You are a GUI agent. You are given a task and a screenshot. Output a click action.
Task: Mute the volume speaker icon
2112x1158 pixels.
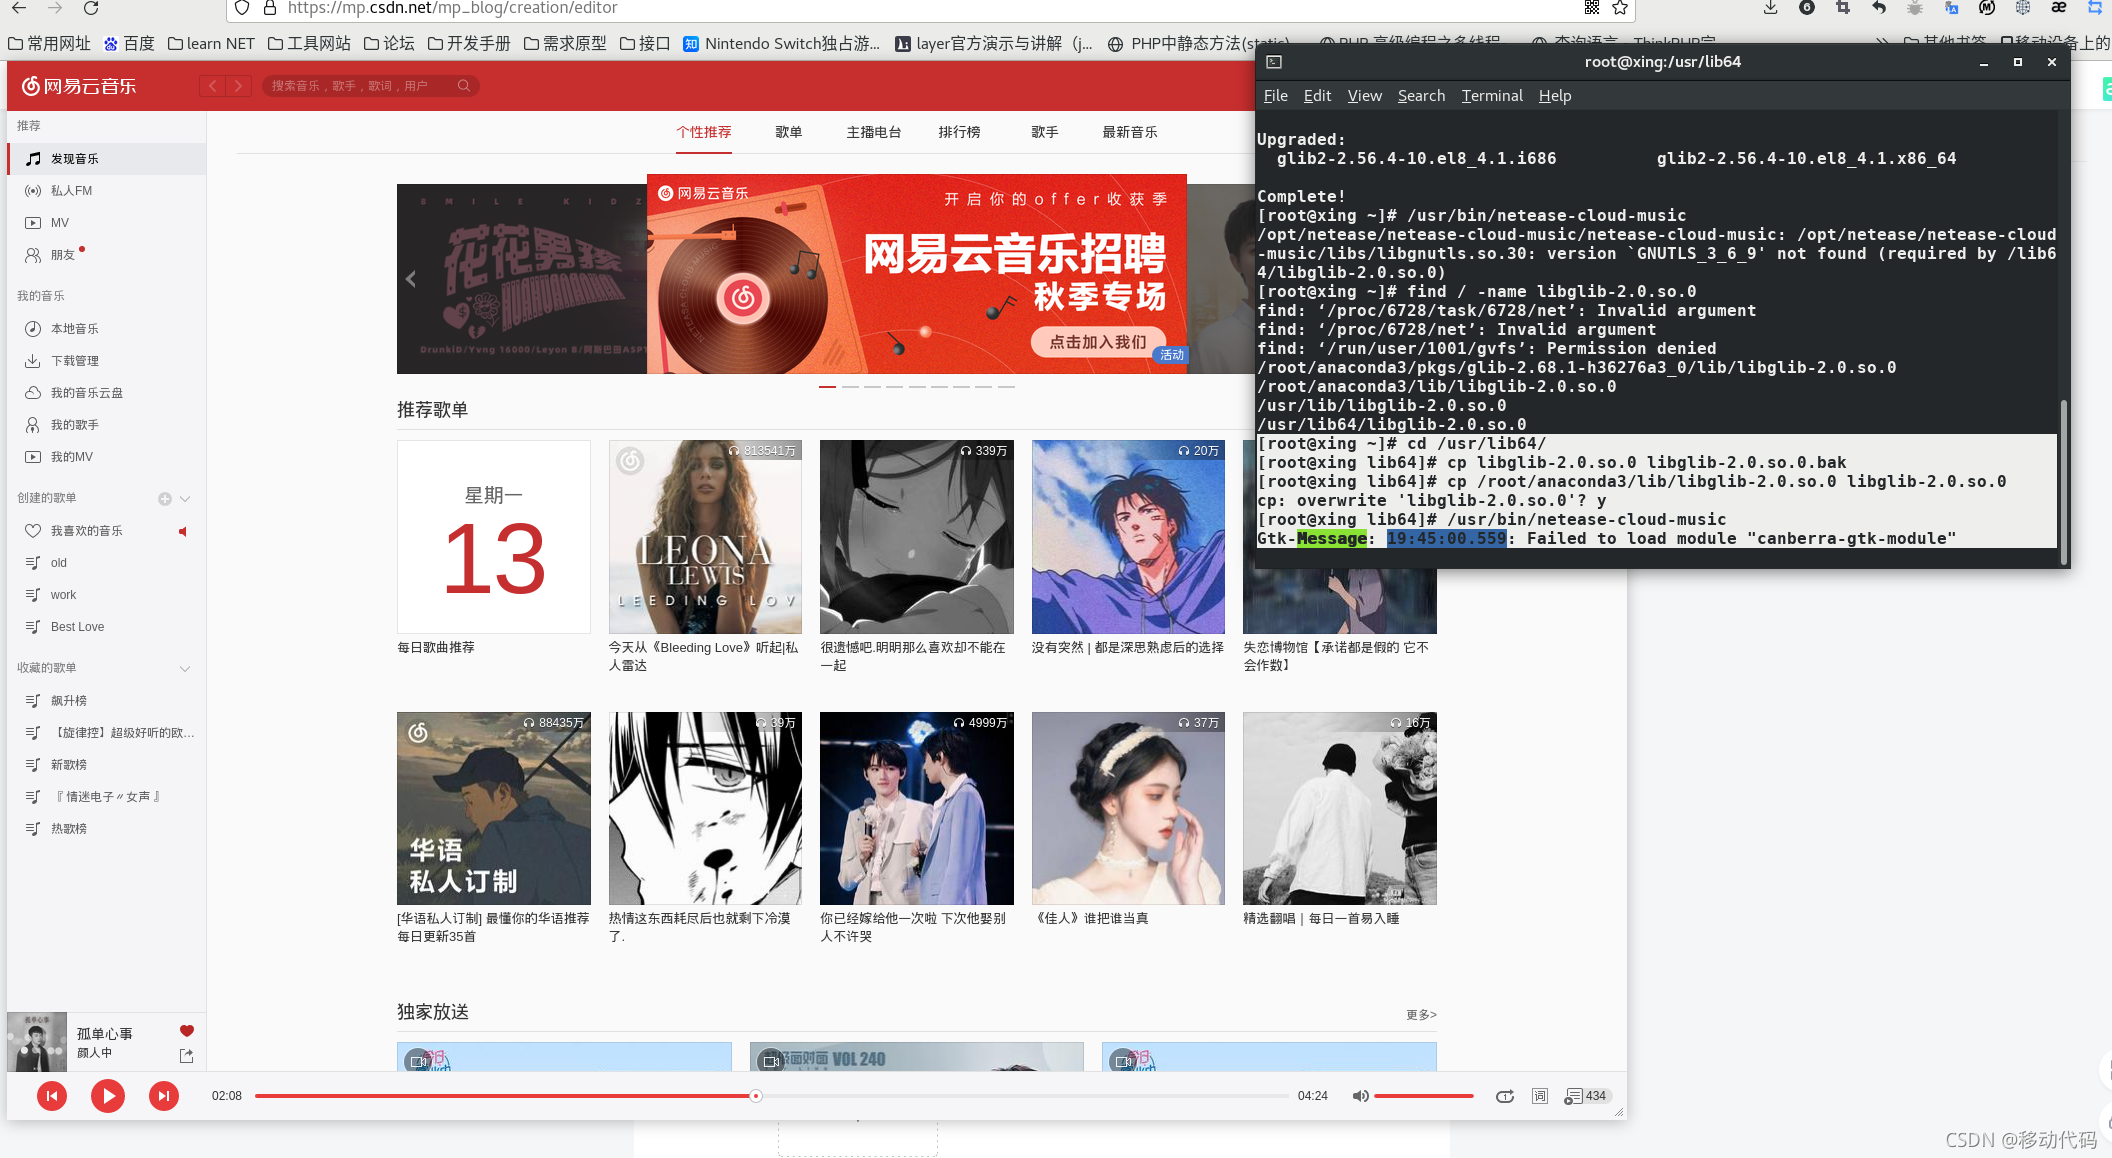[x=1361, y=1095]
